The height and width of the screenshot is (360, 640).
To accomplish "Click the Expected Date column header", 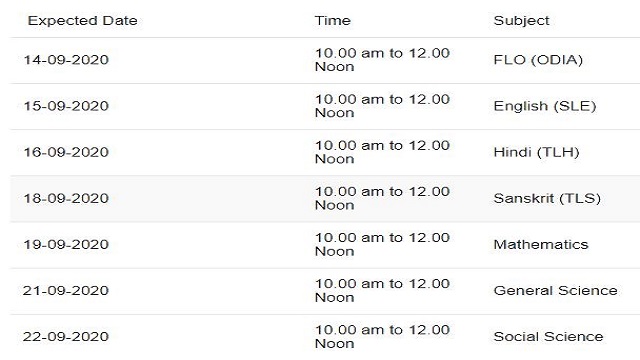I will point(82,20).
